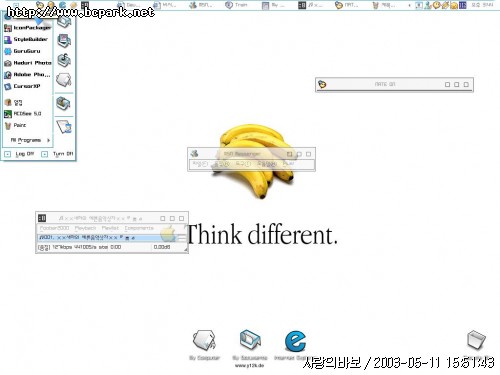
Task: Switch to the Dau... taskbar button
Action: [128, 5]
